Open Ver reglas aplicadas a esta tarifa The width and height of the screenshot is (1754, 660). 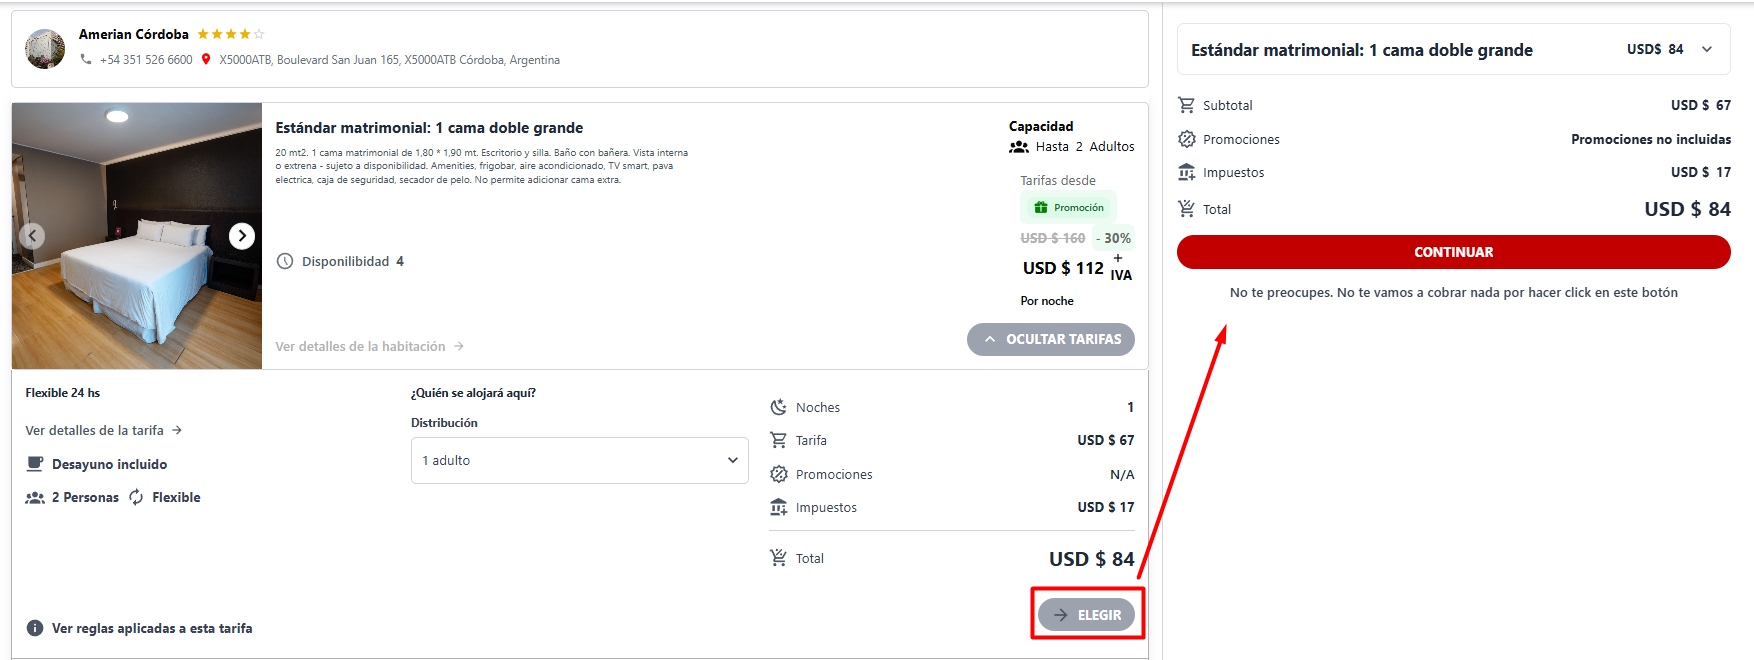(x=152, y=628)
